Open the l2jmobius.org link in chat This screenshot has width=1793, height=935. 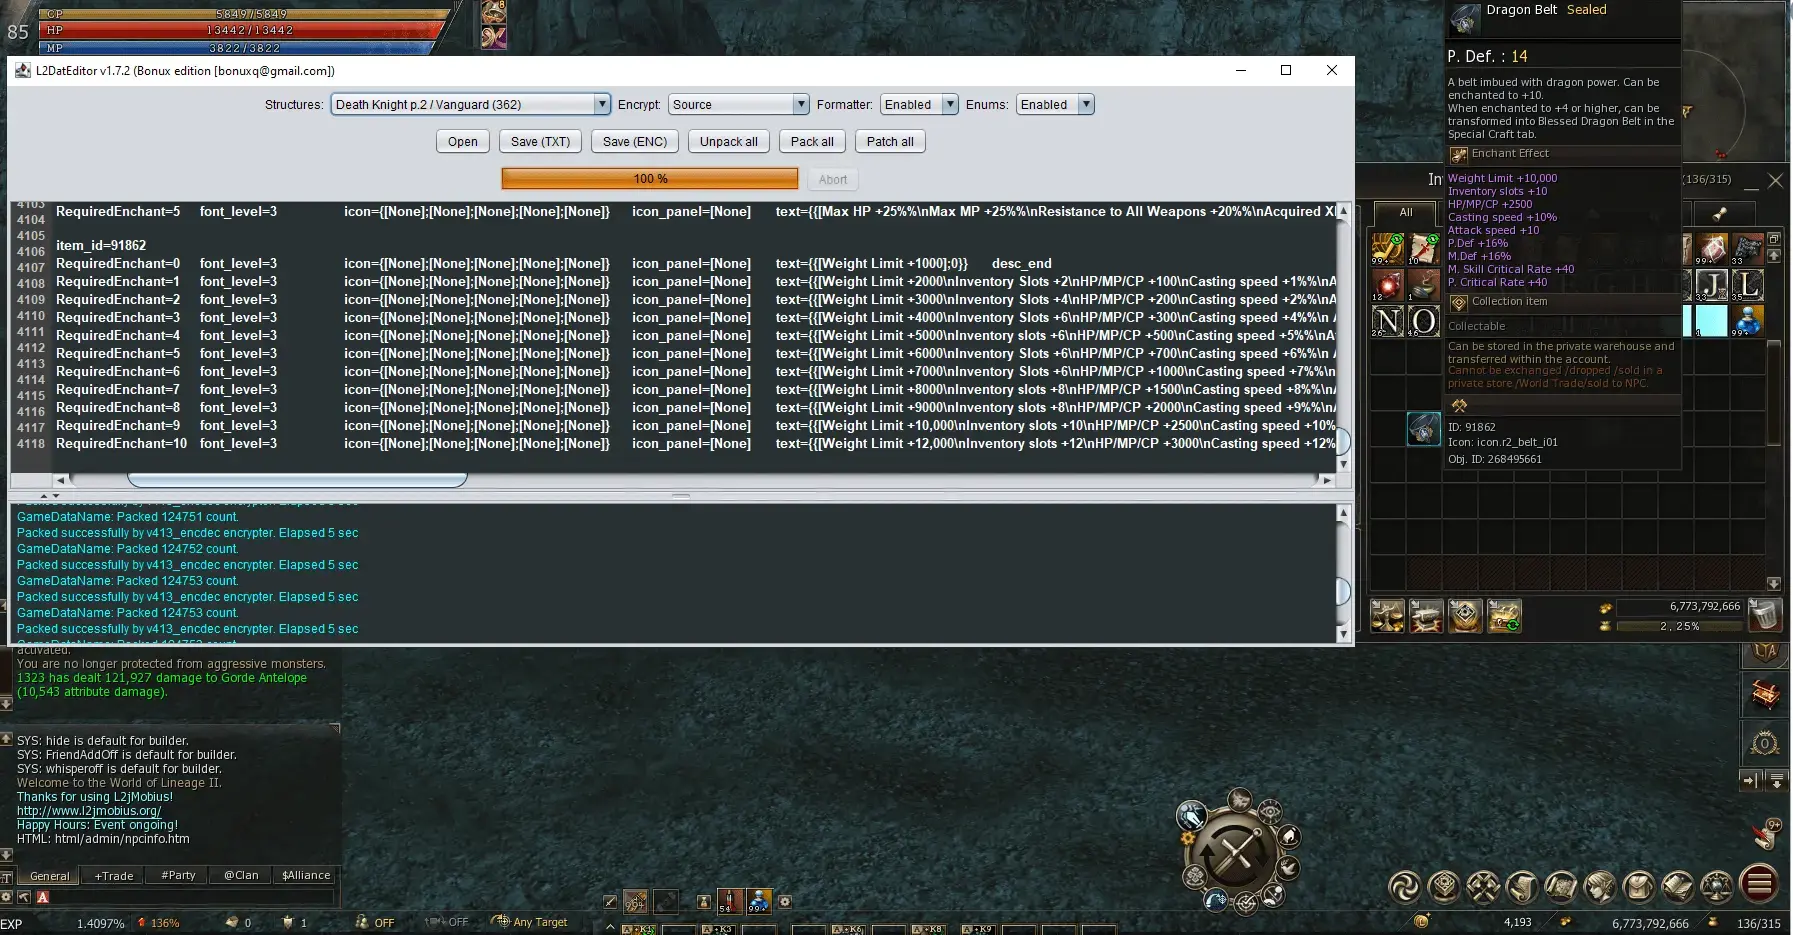point(89,811)
